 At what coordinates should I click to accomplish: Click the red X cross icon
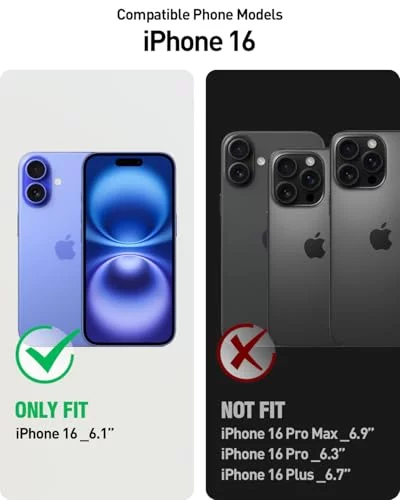point(246,353)
